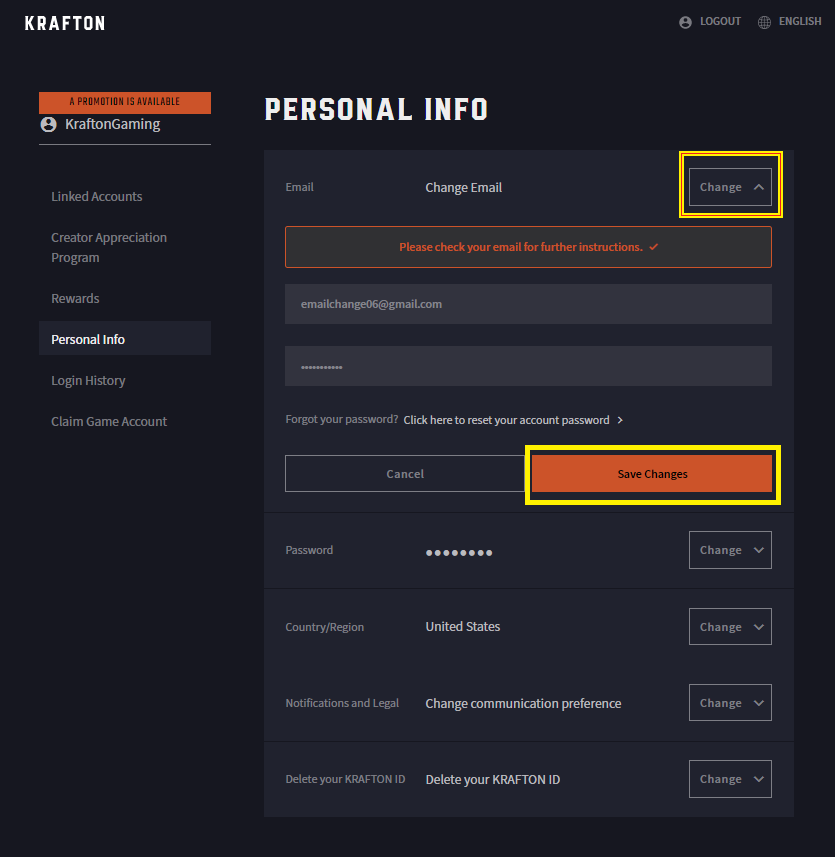Click the new email address input field
835x857 pixels.
click(528, 304)
